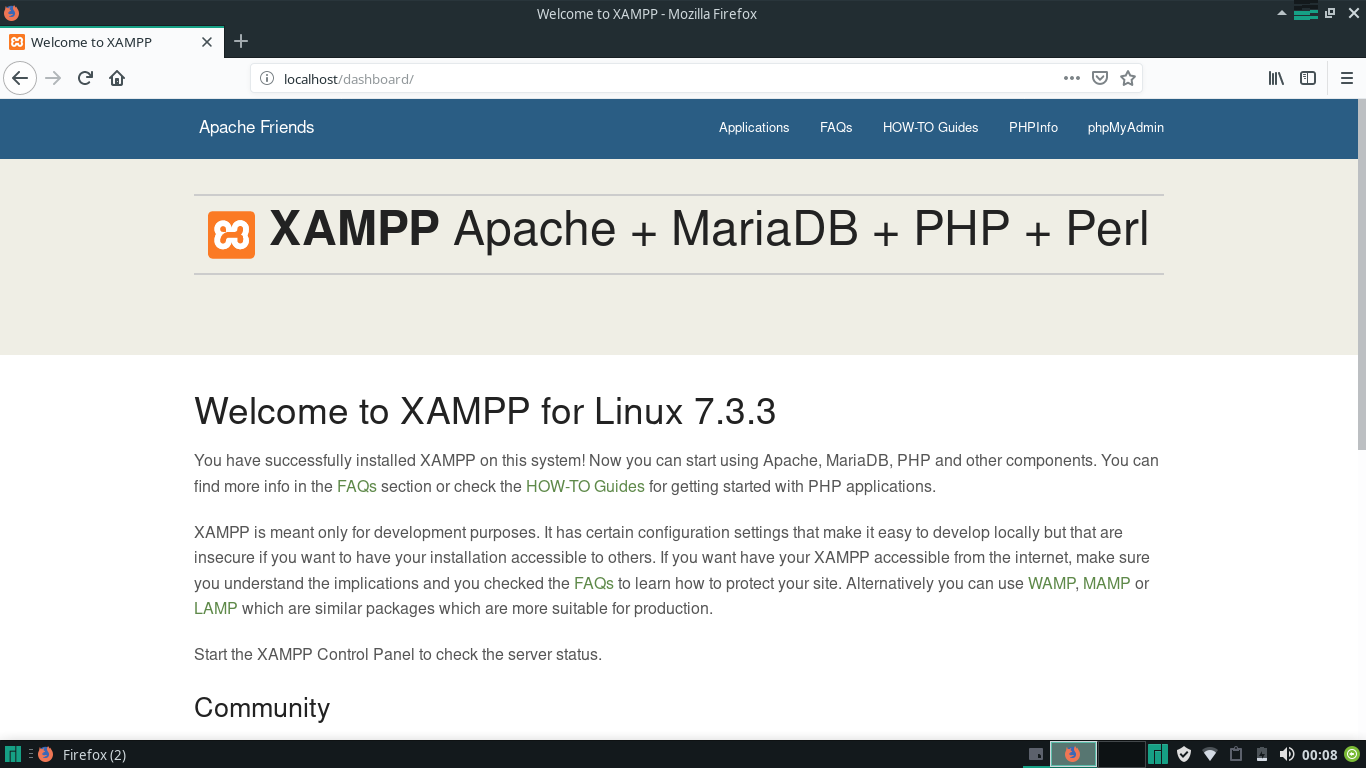Click the Firefox (2) taskbar entry

[82, 755]
